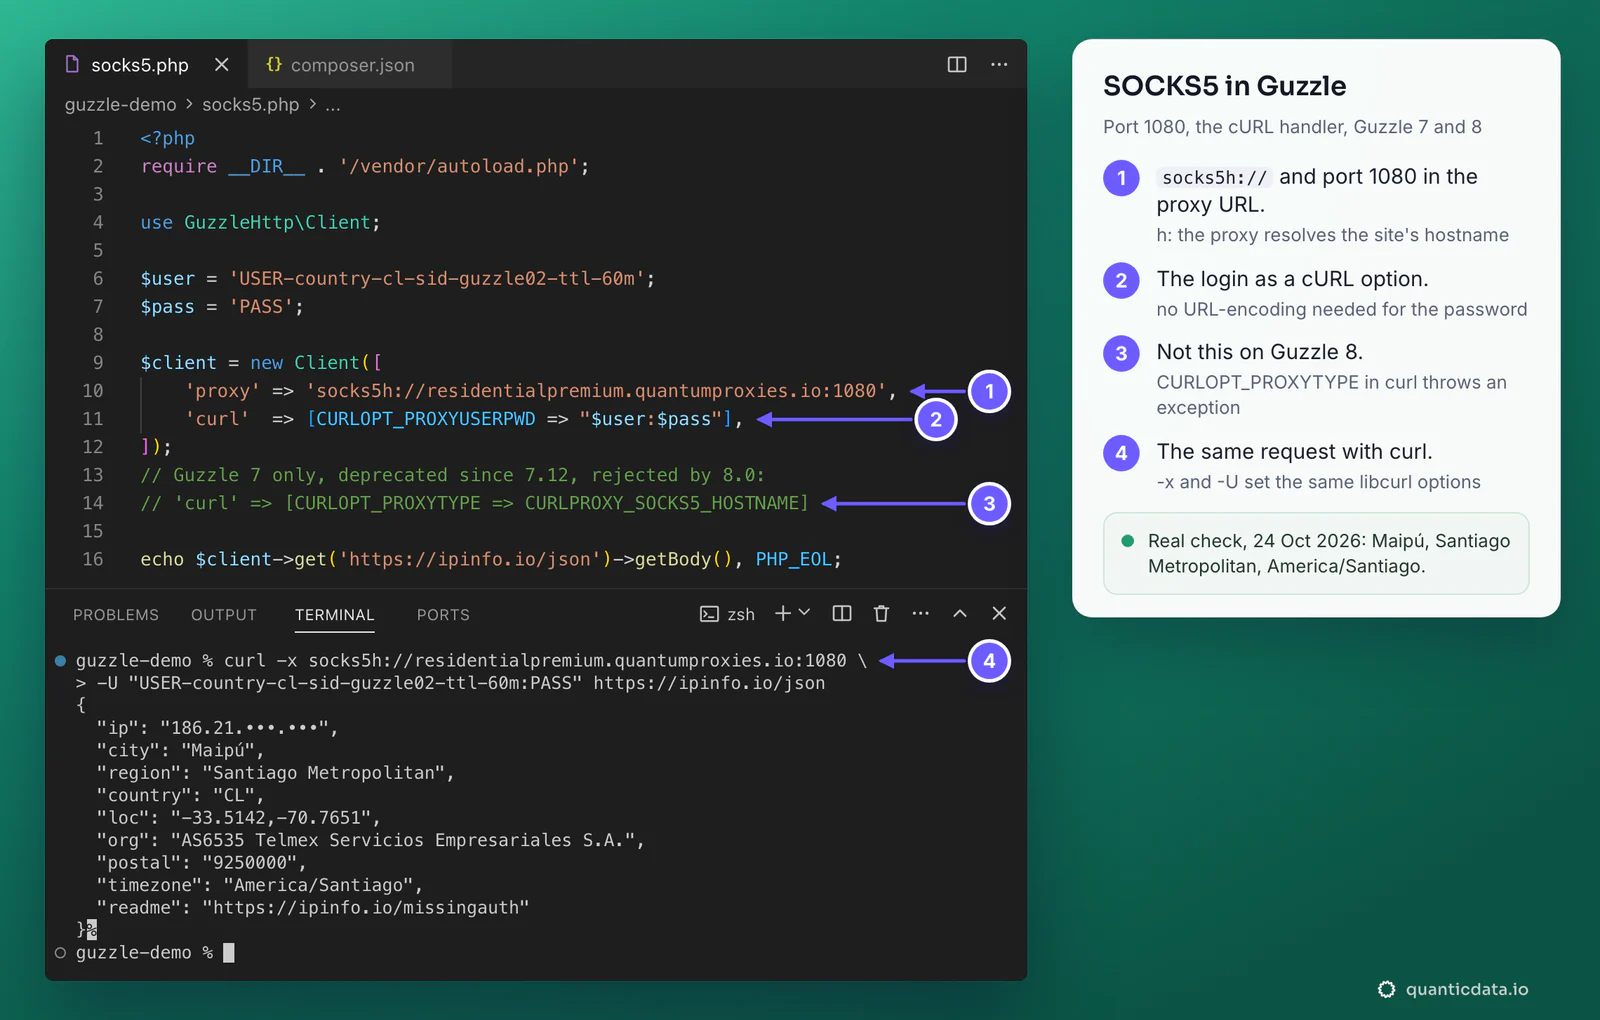
Task: Click the ipinfo.io/missingauth readme URL in terminal
Action: (366, 907)
